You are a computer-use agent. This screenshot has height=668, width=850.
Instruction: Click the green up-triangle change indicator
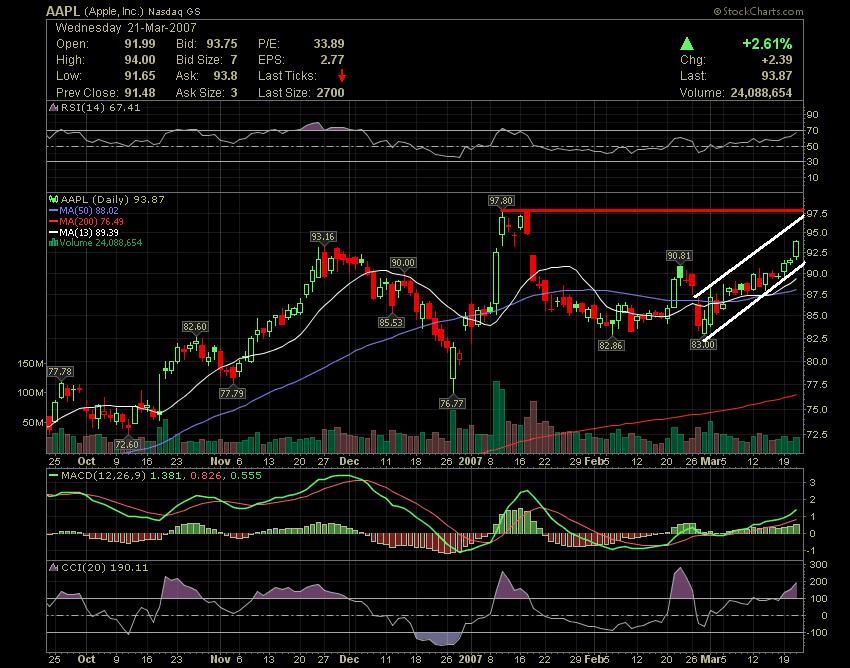coord(687,43)
